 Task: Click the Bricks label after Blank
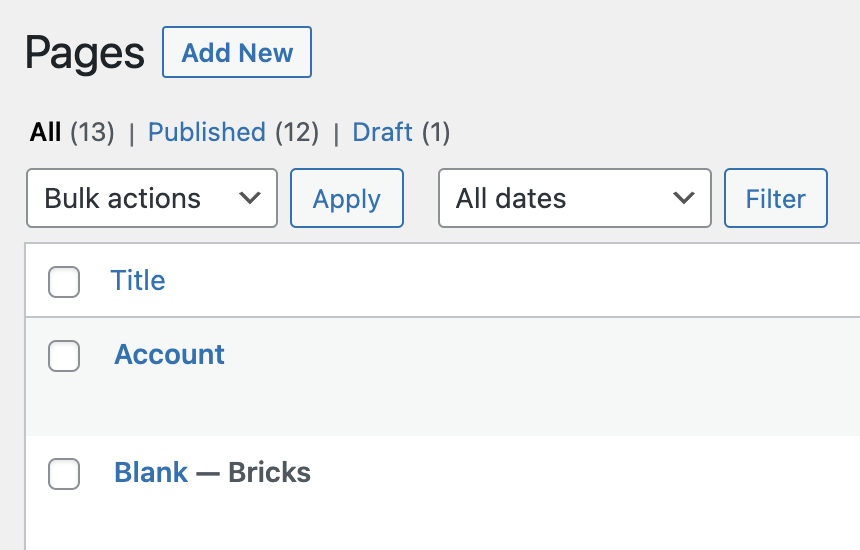[269, 472]
